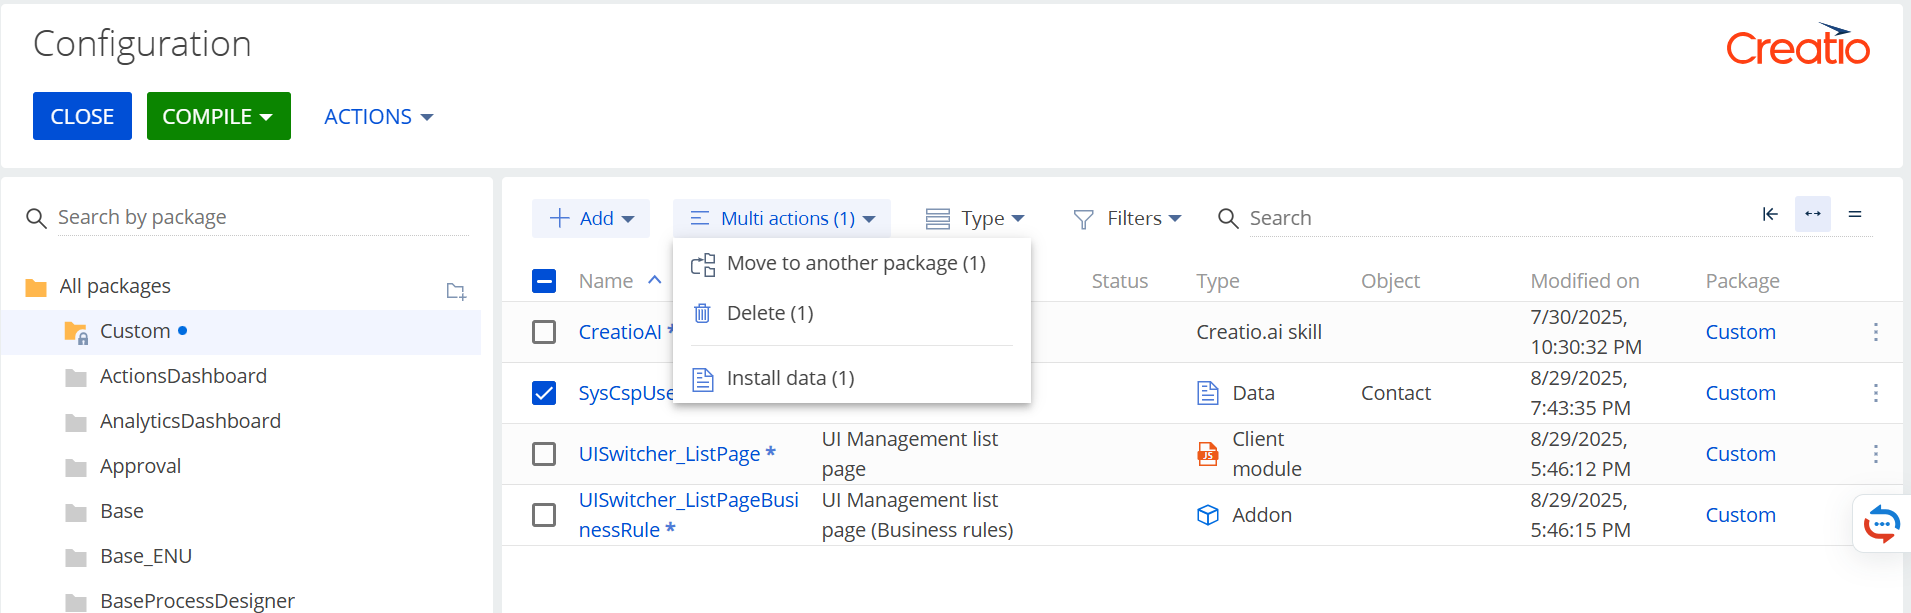Select Move to another package (1)
Screen dimensions: 1911x613
(852, 263)
